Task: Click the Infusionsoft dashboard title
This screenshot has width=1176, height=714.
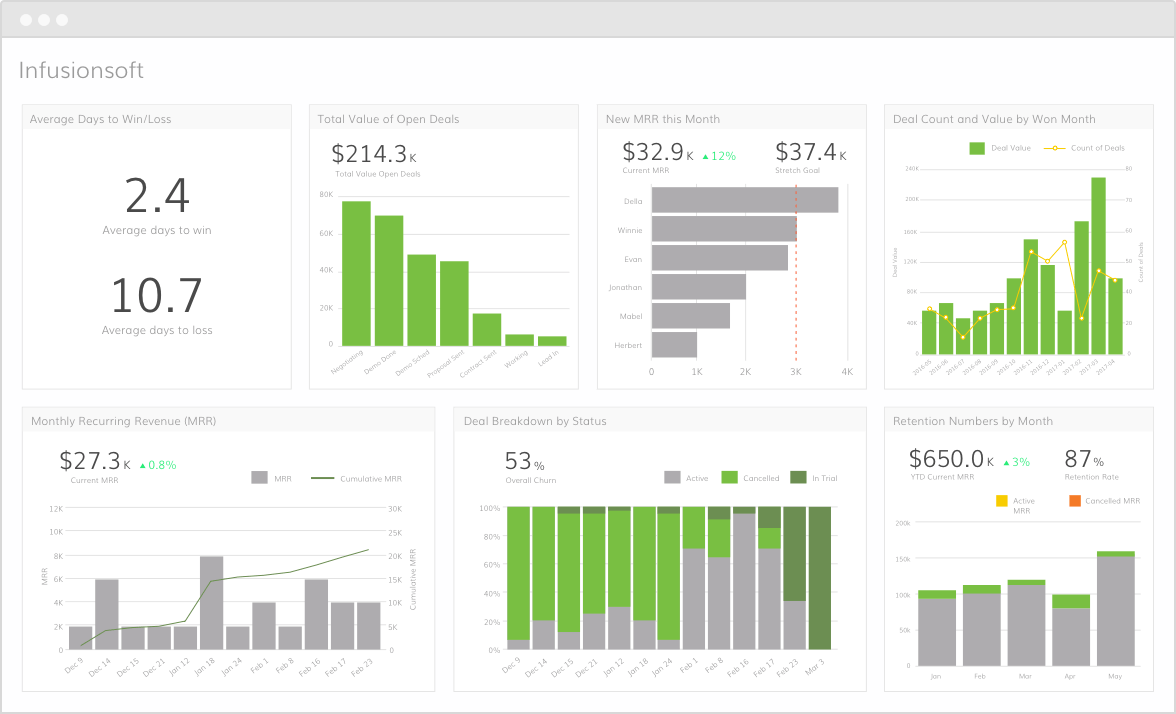Action: click(x=81, y=70)
